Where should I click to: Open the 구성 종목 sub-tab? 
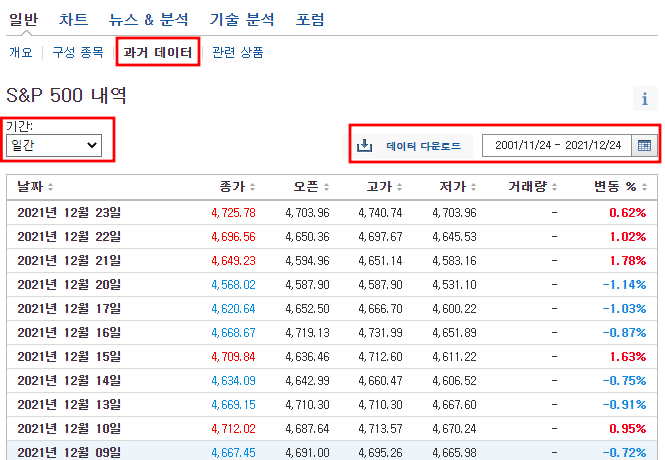tap(78, 52)
